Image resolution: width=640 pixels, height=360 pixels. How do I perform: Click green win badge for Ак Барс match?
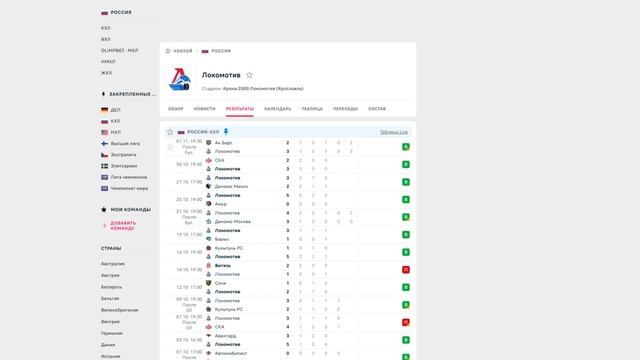click(x=406, y=147)
